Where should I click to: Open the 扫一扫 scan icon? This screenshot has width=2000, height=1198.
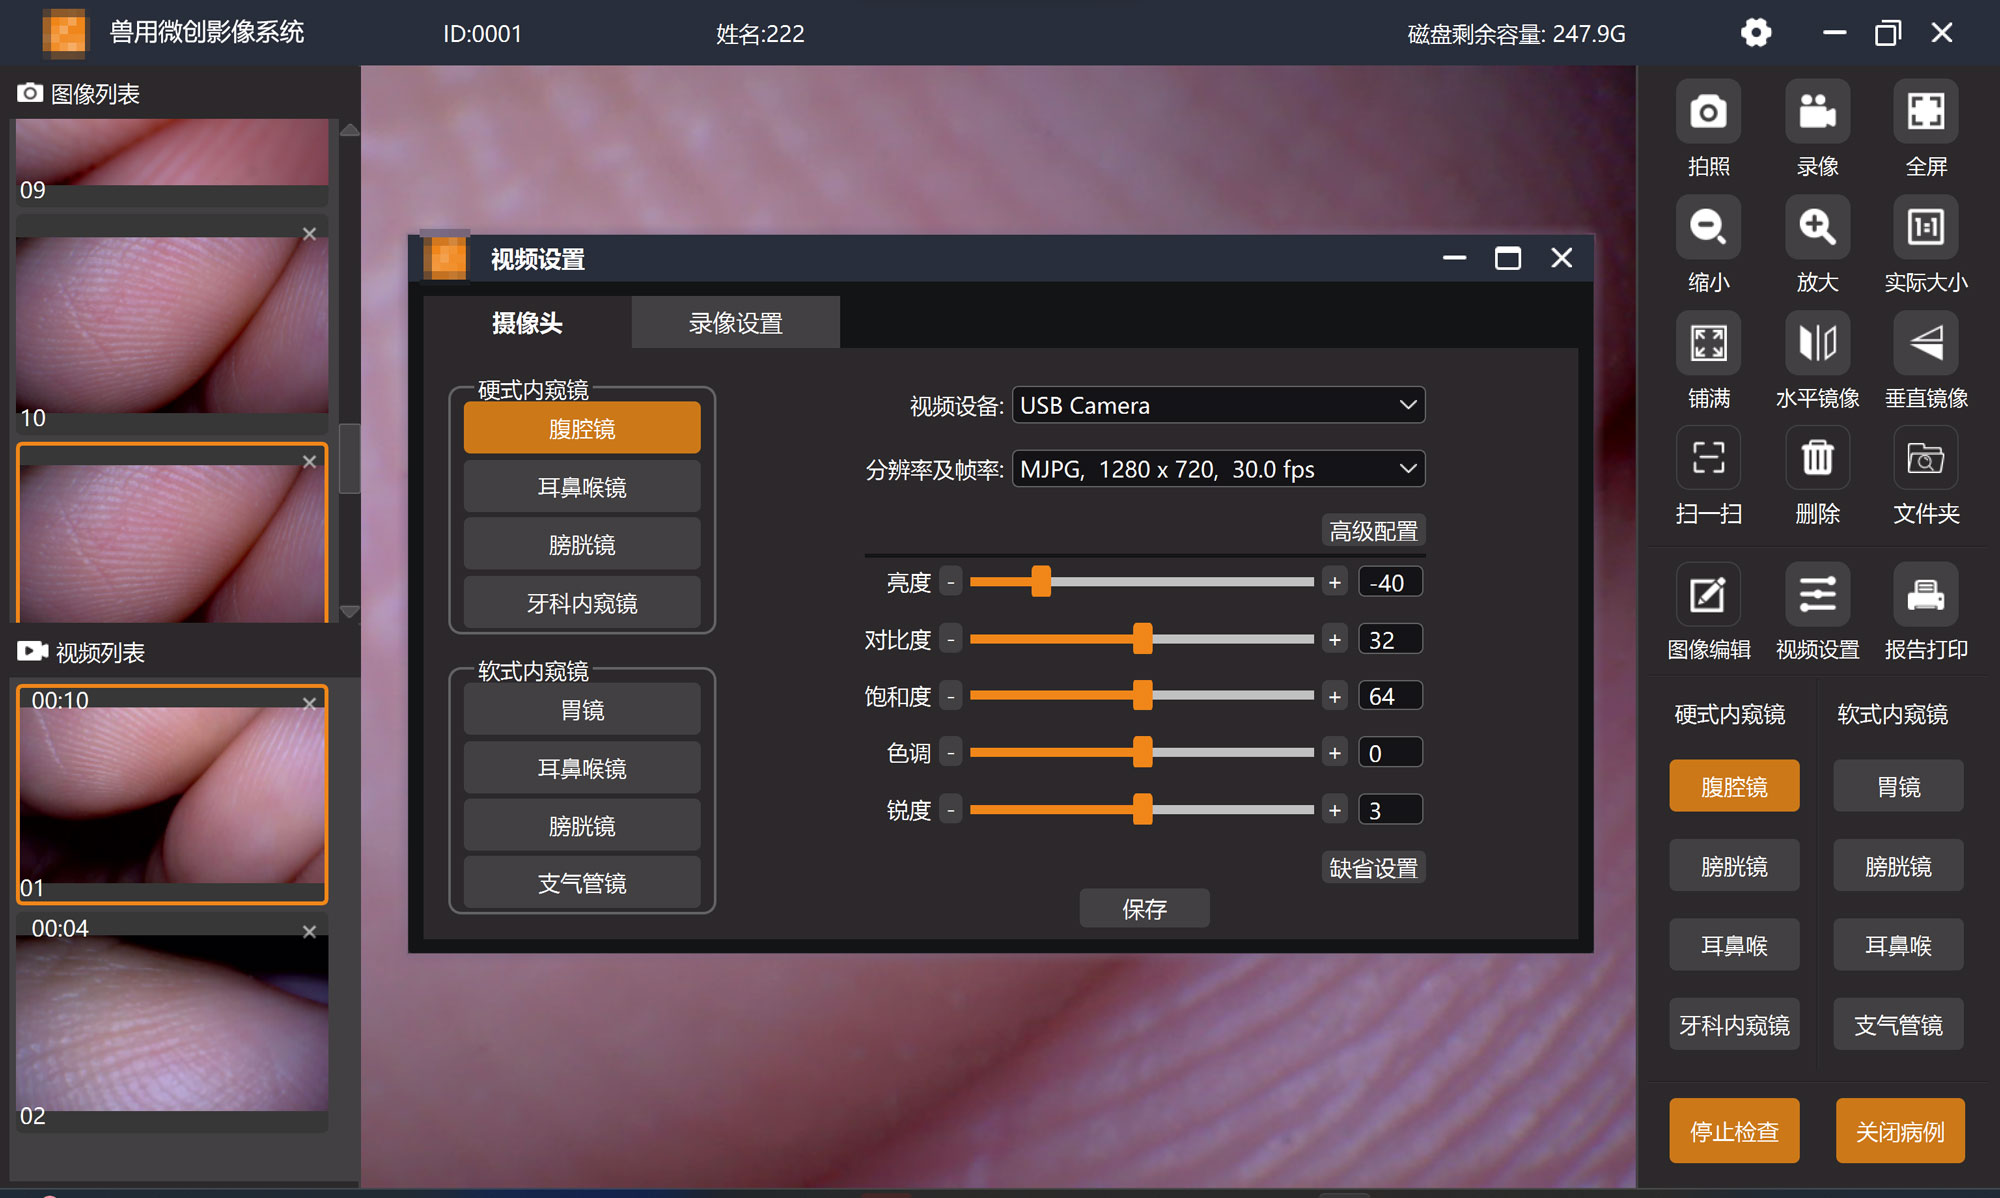1708,459
